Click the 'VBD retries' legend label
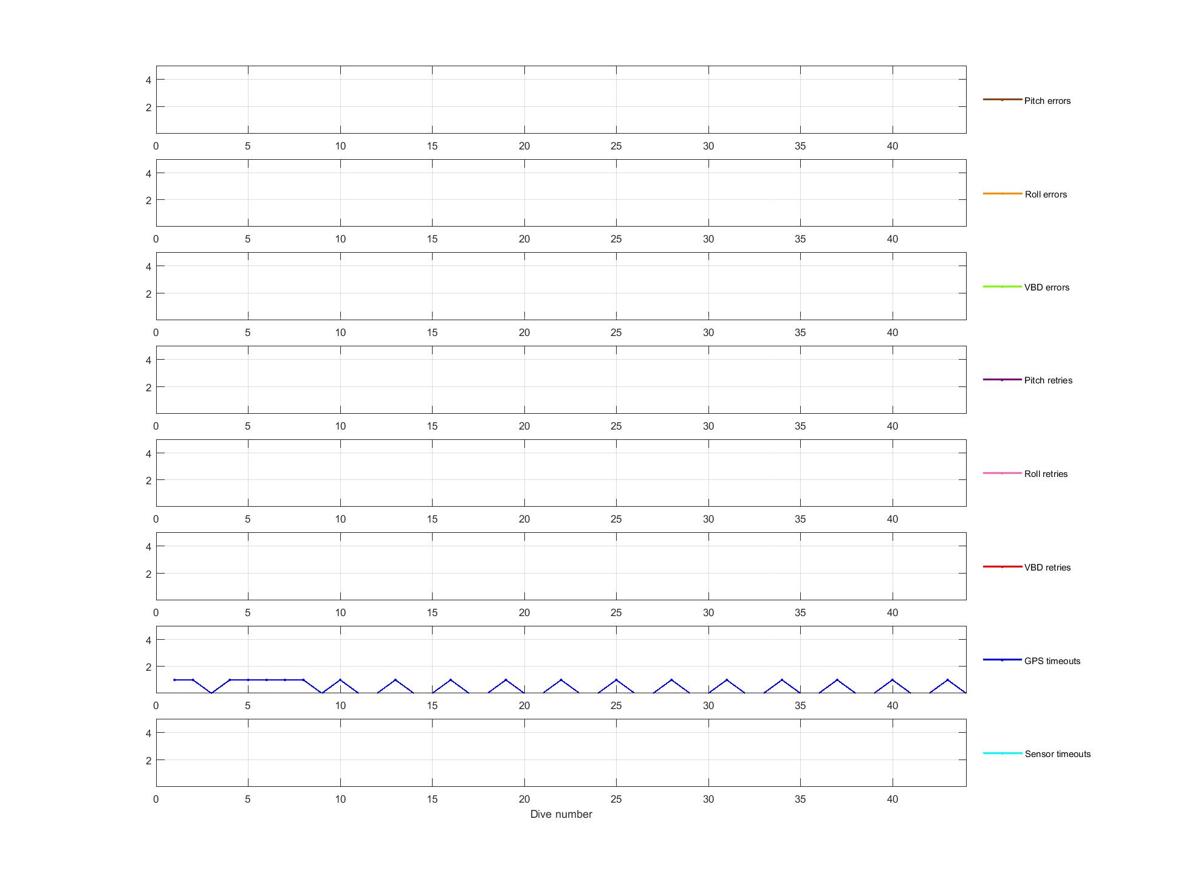1200x885 pixels. click(1047, 567)
